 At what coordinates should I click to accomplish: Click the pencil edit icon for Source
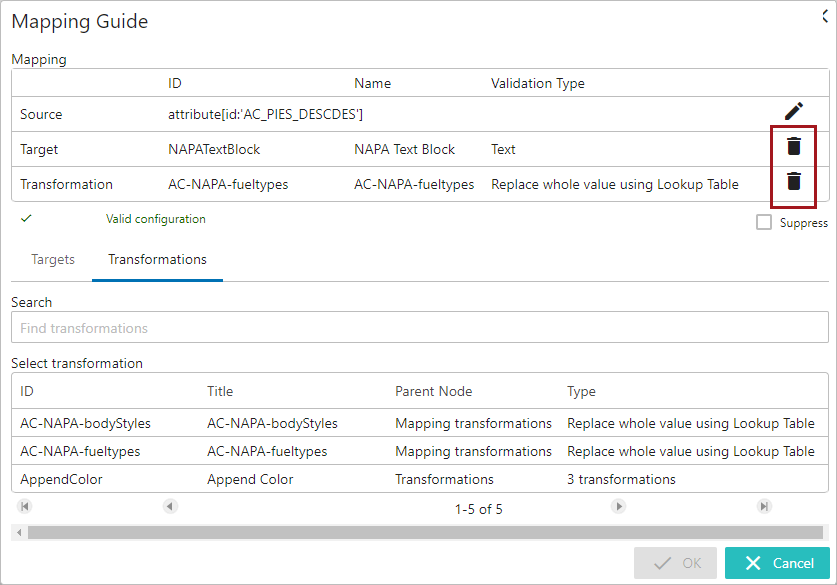coord(793,112)
